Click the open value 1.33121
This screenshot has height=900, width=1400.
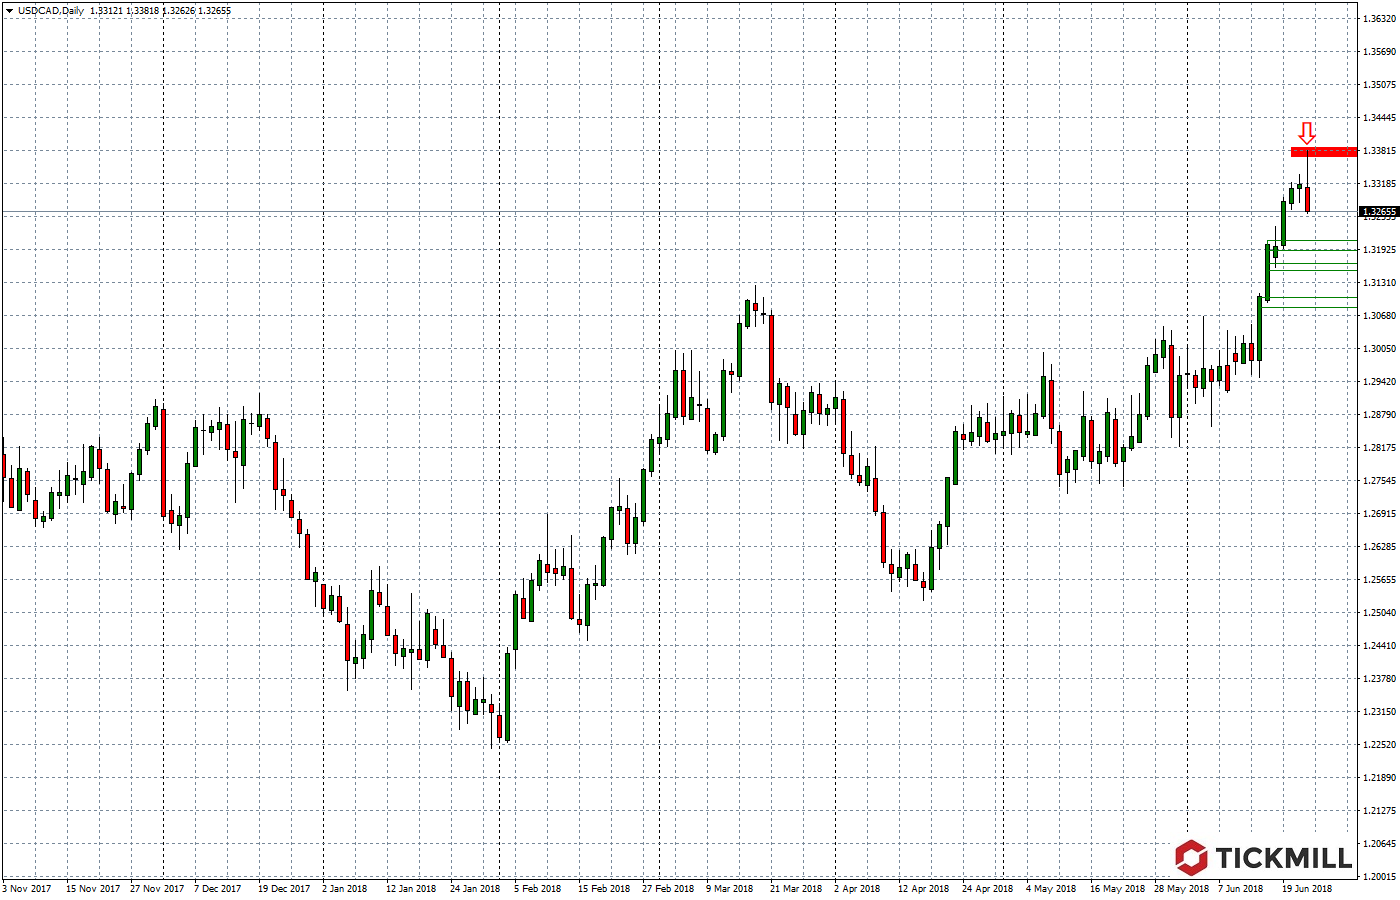[x=106, y=11]
